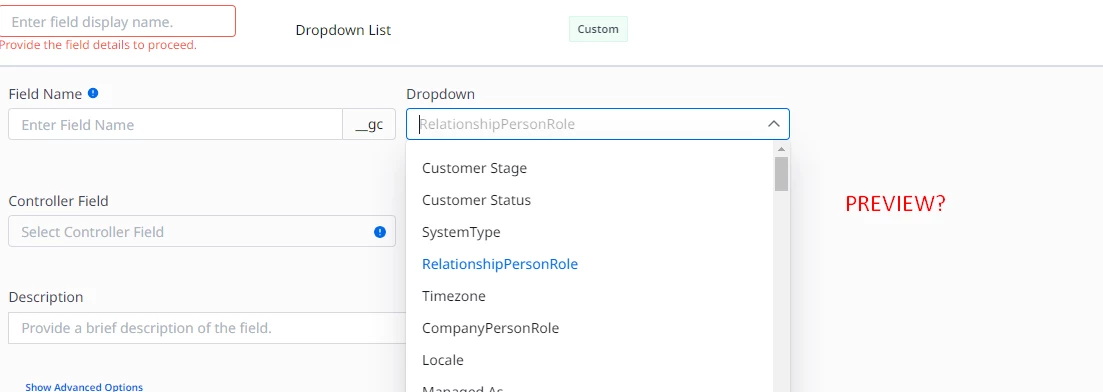Click the field display name input
Image resolution: width=1103 pixels, height=392 pixels.
point(117,22)
